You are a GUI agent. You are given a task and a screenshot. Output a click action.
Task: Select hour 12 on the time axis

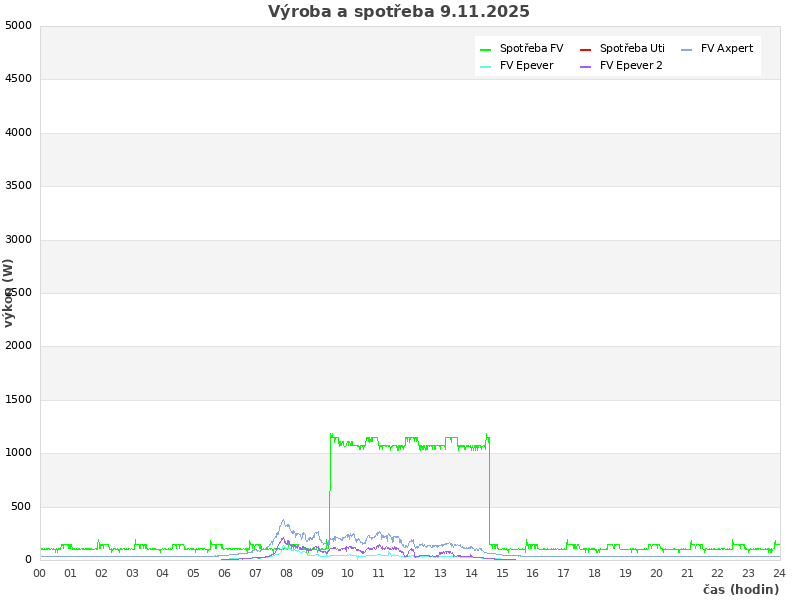click(410, 573)
